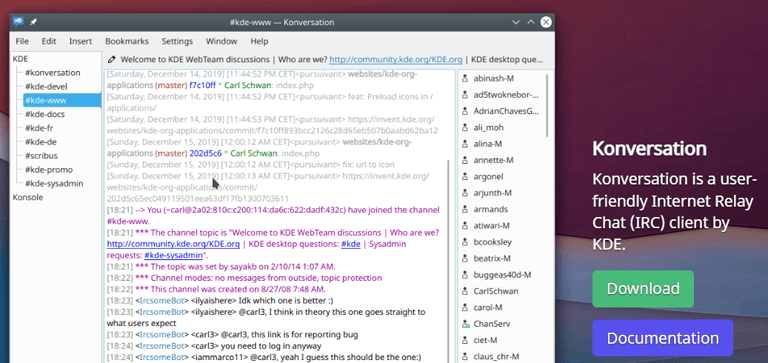The image size is (768, 363).
Task: Click the 'Channel modes' message line
Action: (244, 278)
